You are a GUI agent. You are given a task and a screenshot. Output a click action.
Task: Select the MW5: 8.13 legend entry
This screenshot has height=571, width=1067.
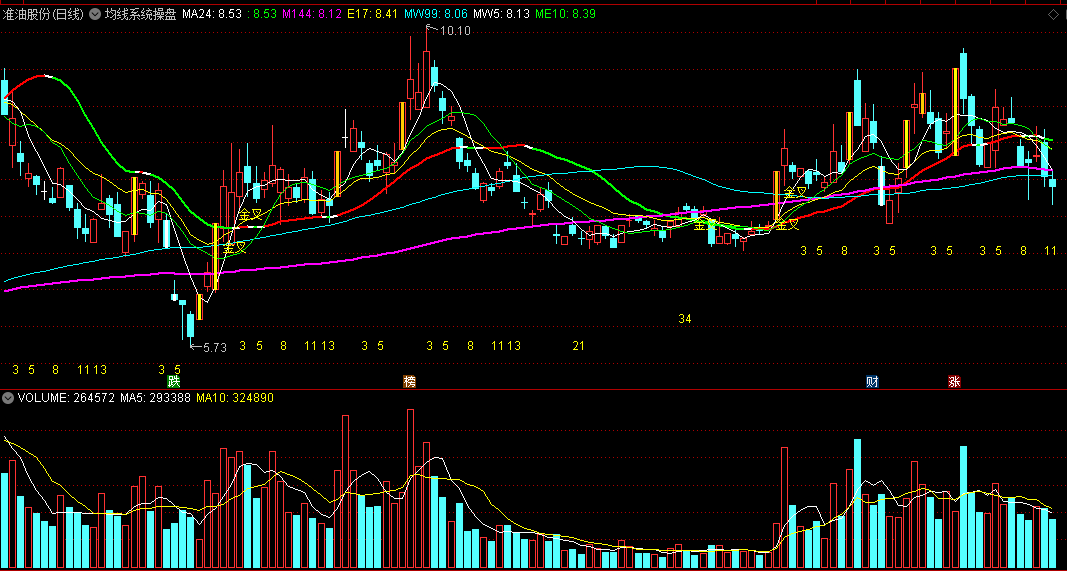(501, 14)
